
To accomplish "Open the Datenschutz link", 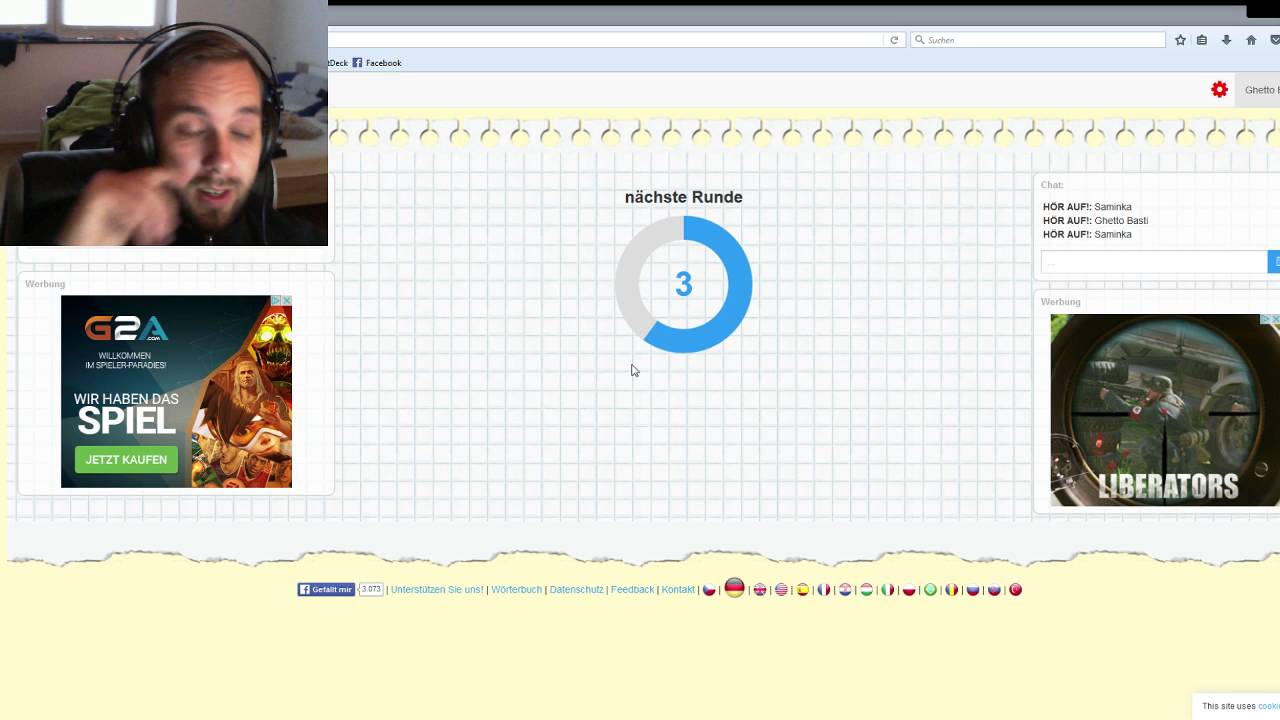I will coord(576,590).
